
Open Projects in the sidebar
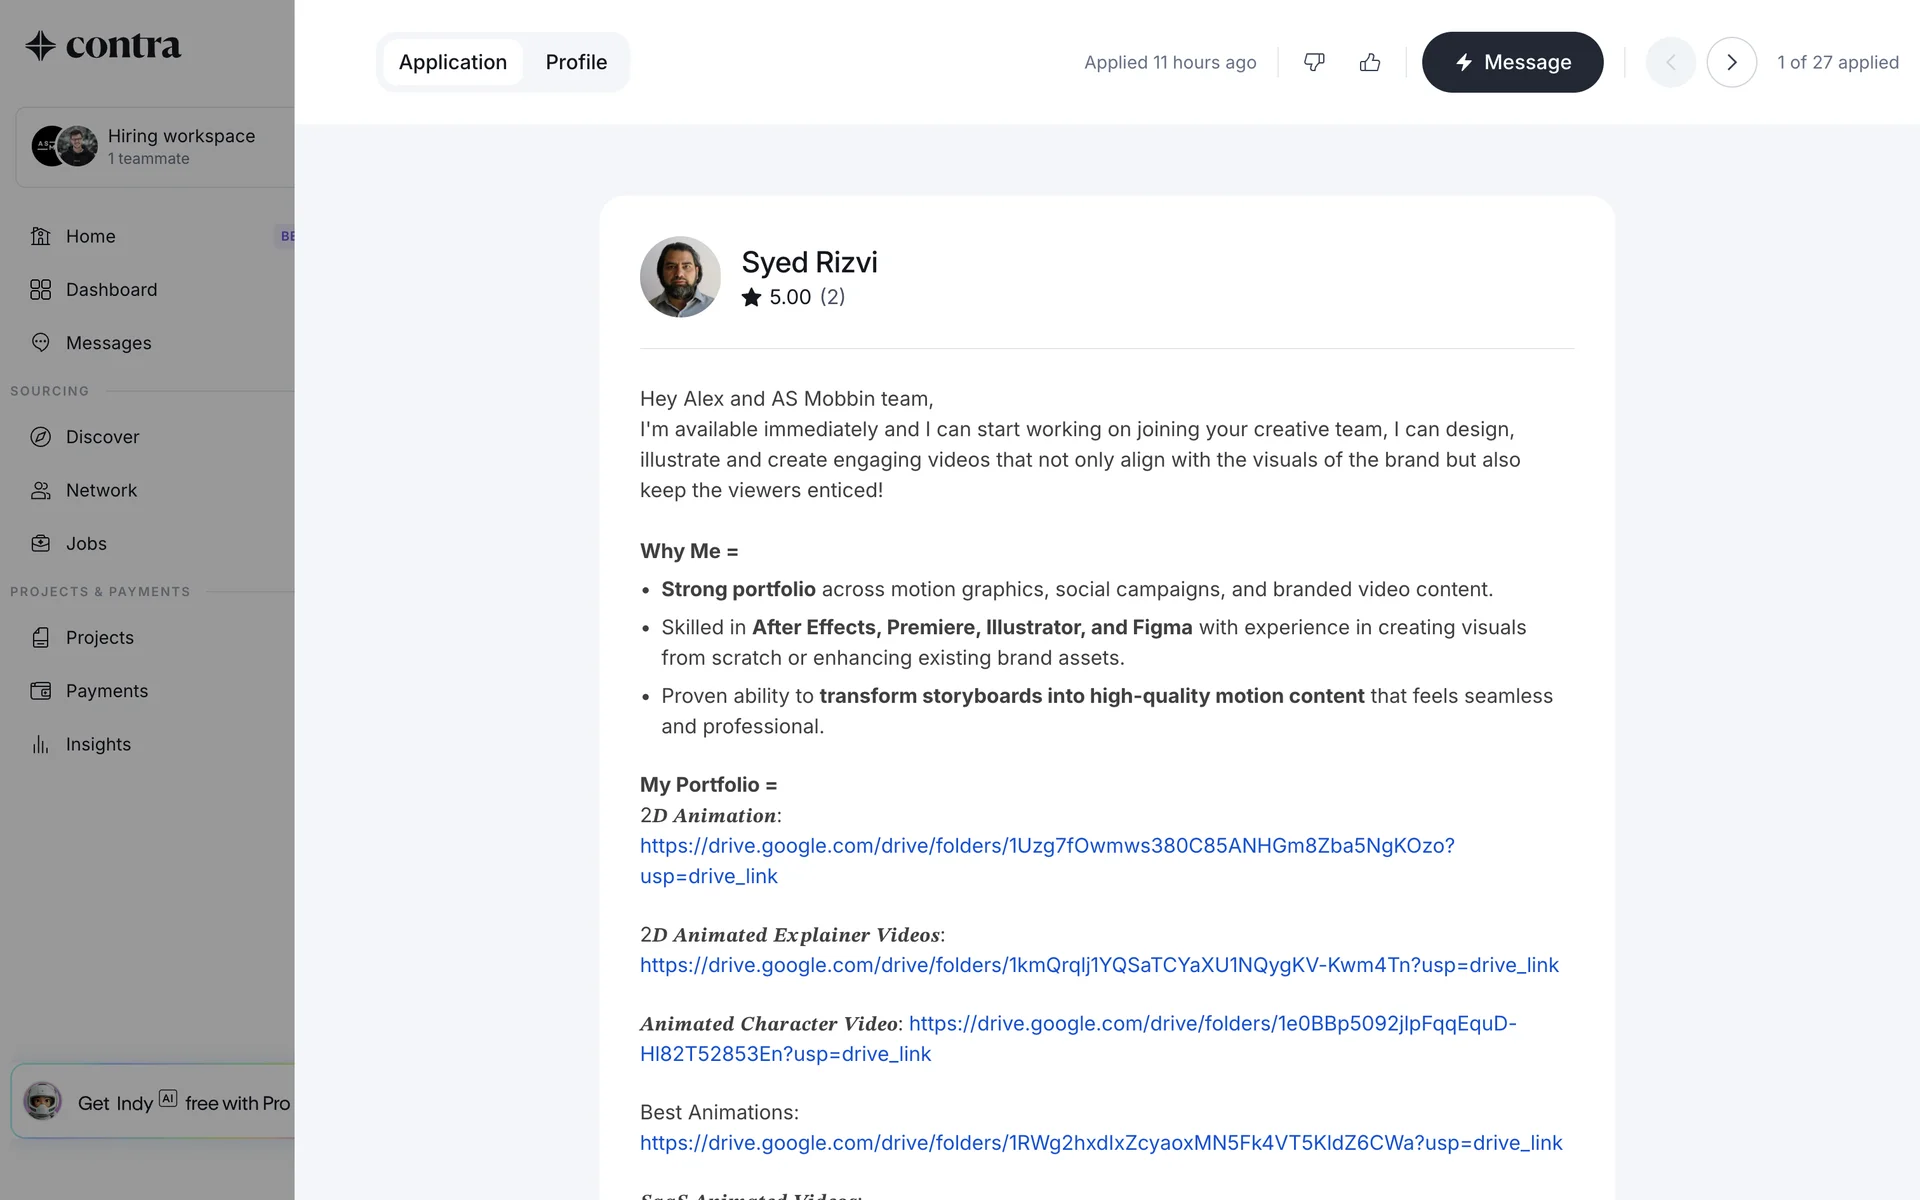[x=99, y=638]
